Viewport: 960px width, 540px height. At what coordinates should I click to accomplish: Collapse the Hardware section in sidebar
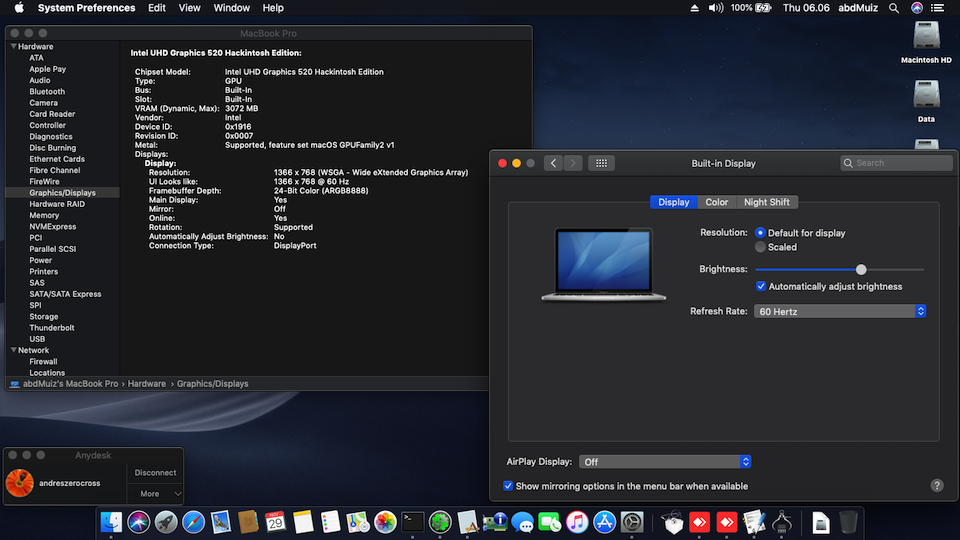(x=13, y=47)
